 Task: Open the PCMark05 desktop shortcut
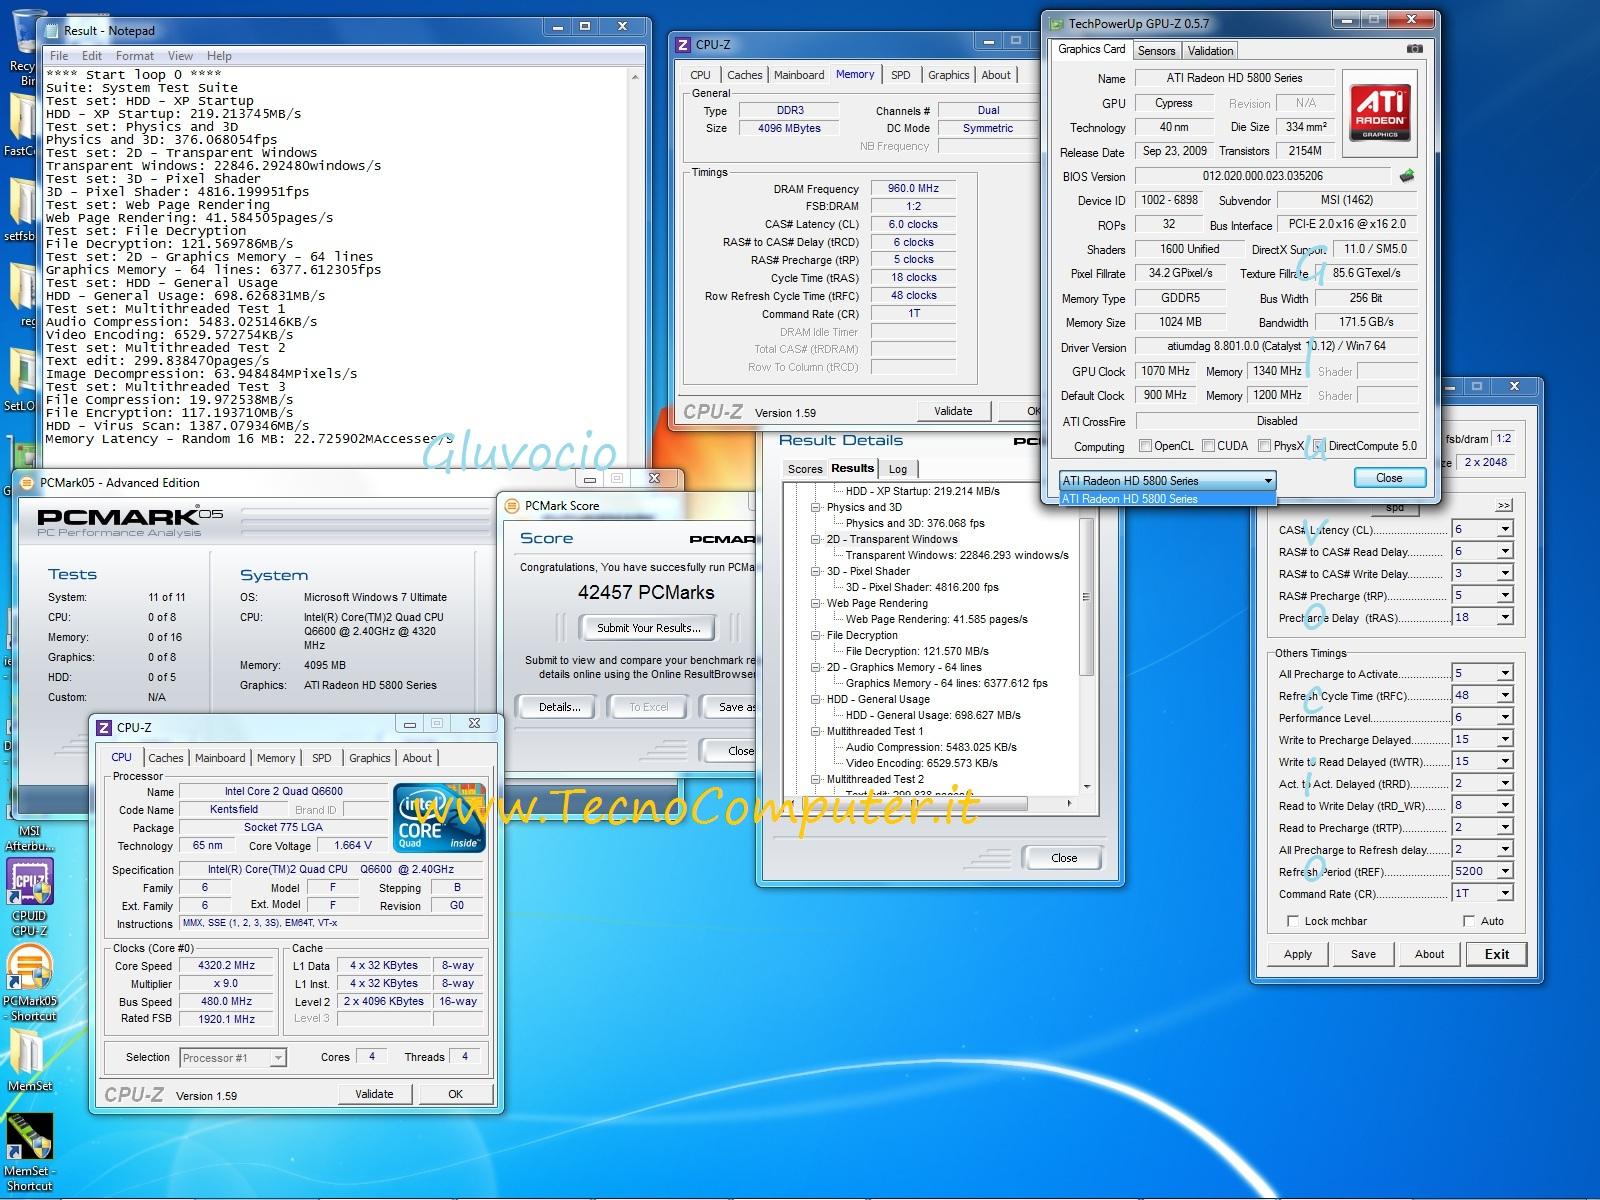coord(30,984)
